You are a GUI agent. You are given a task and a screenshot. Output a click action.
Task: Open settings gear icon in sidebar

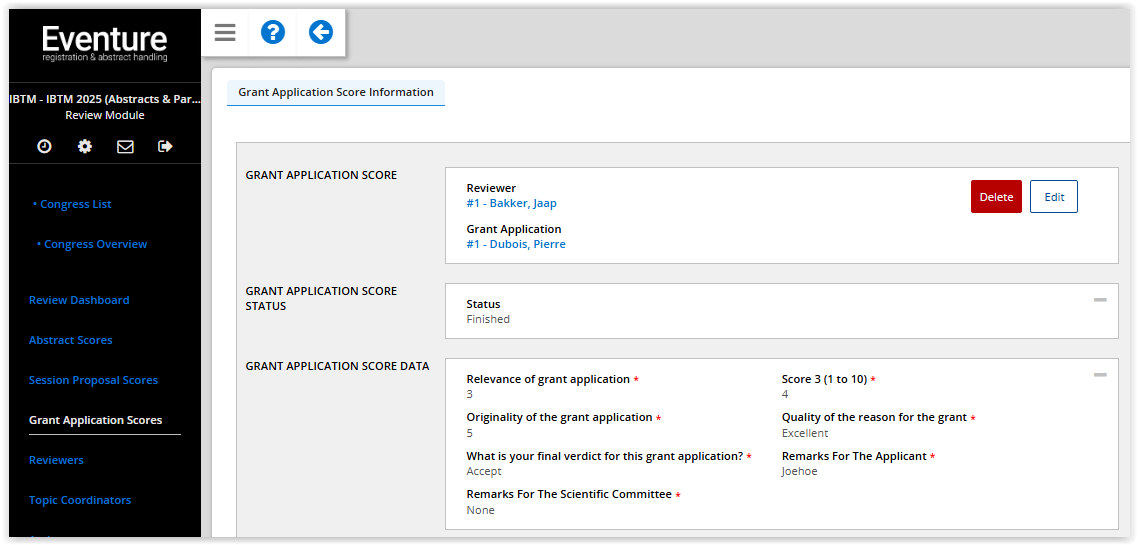tap(85, 146)
